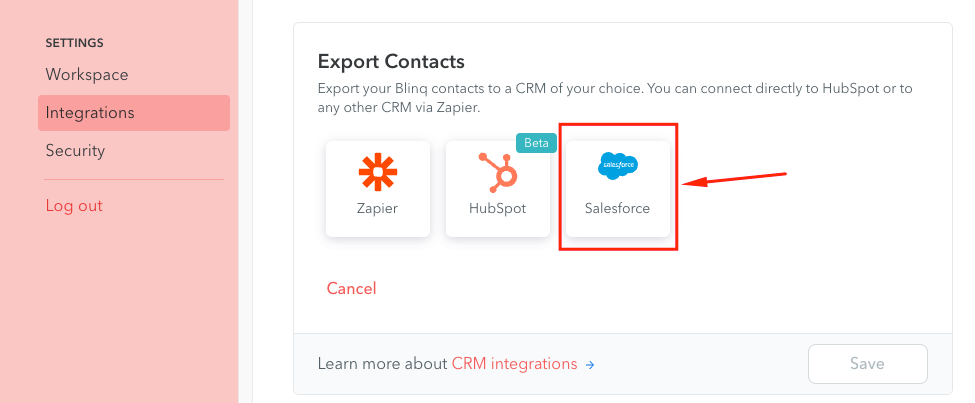Click the orange Zapier asterisk logo
The image size is (975, 403).
click(x=378, y=172)
